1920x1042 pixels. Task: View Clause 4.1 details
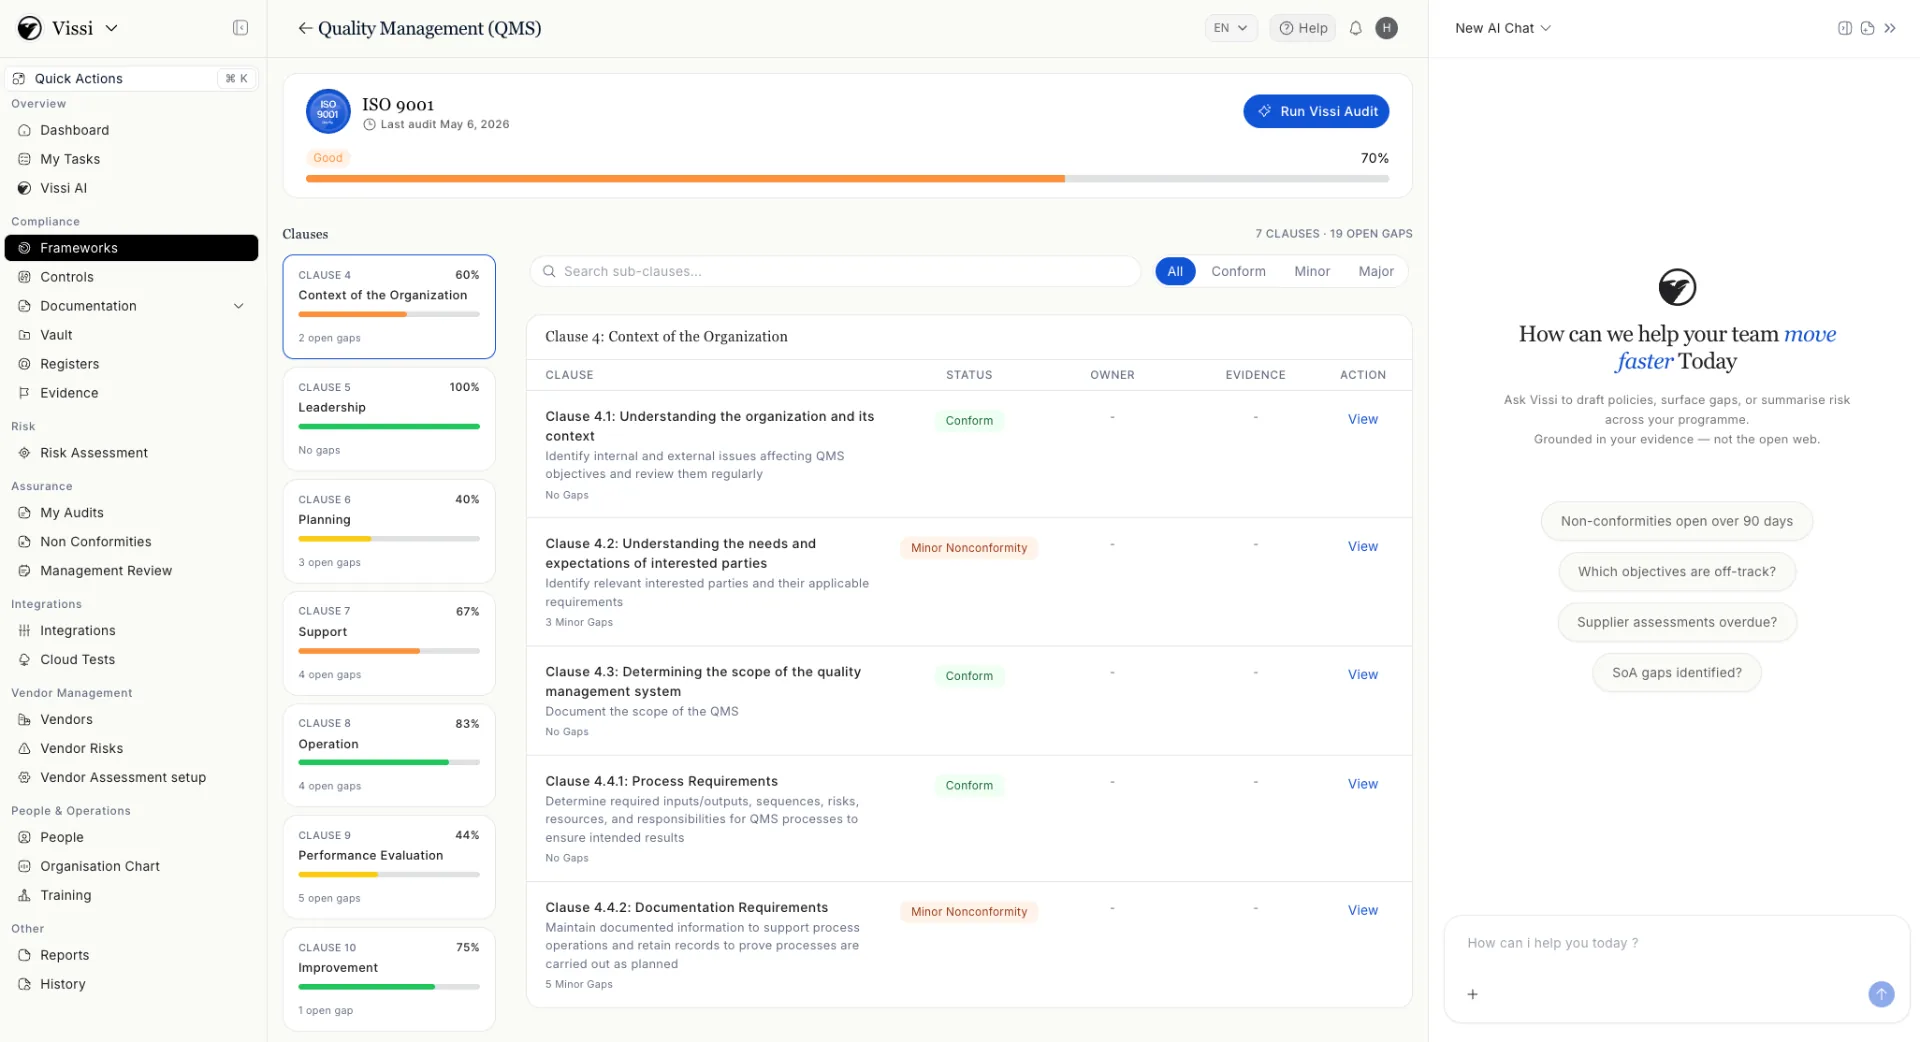coord(1362,419)
